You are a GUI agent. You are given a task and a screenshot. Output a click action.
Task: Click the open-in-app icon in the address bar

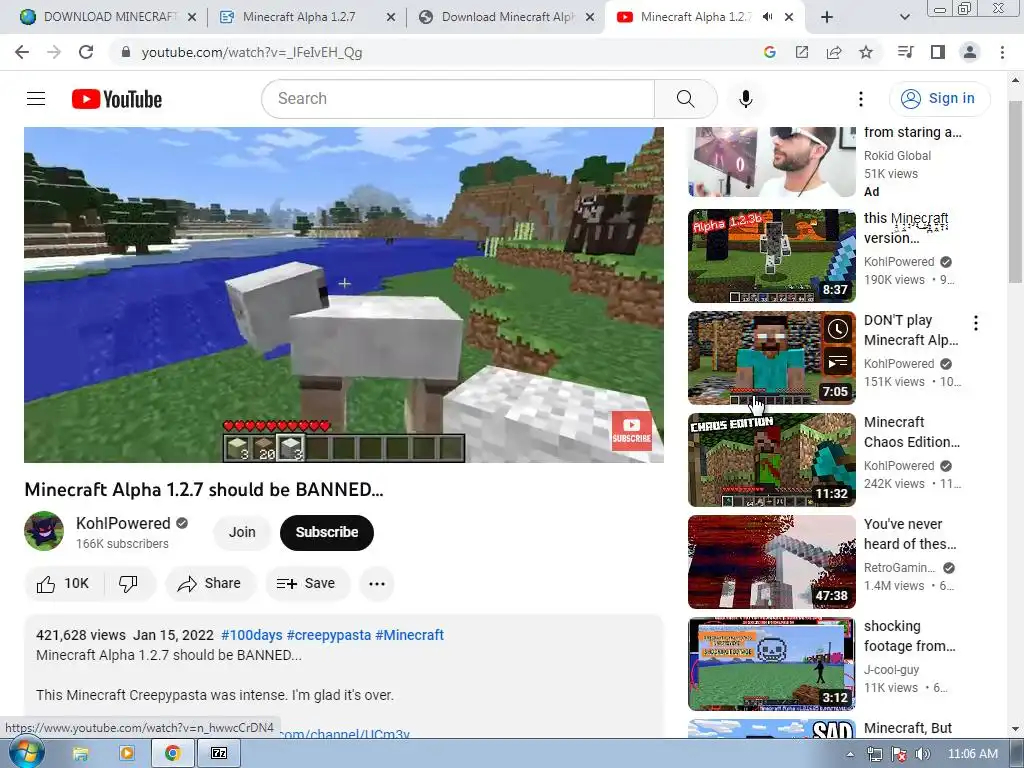[x=801, y=52]
